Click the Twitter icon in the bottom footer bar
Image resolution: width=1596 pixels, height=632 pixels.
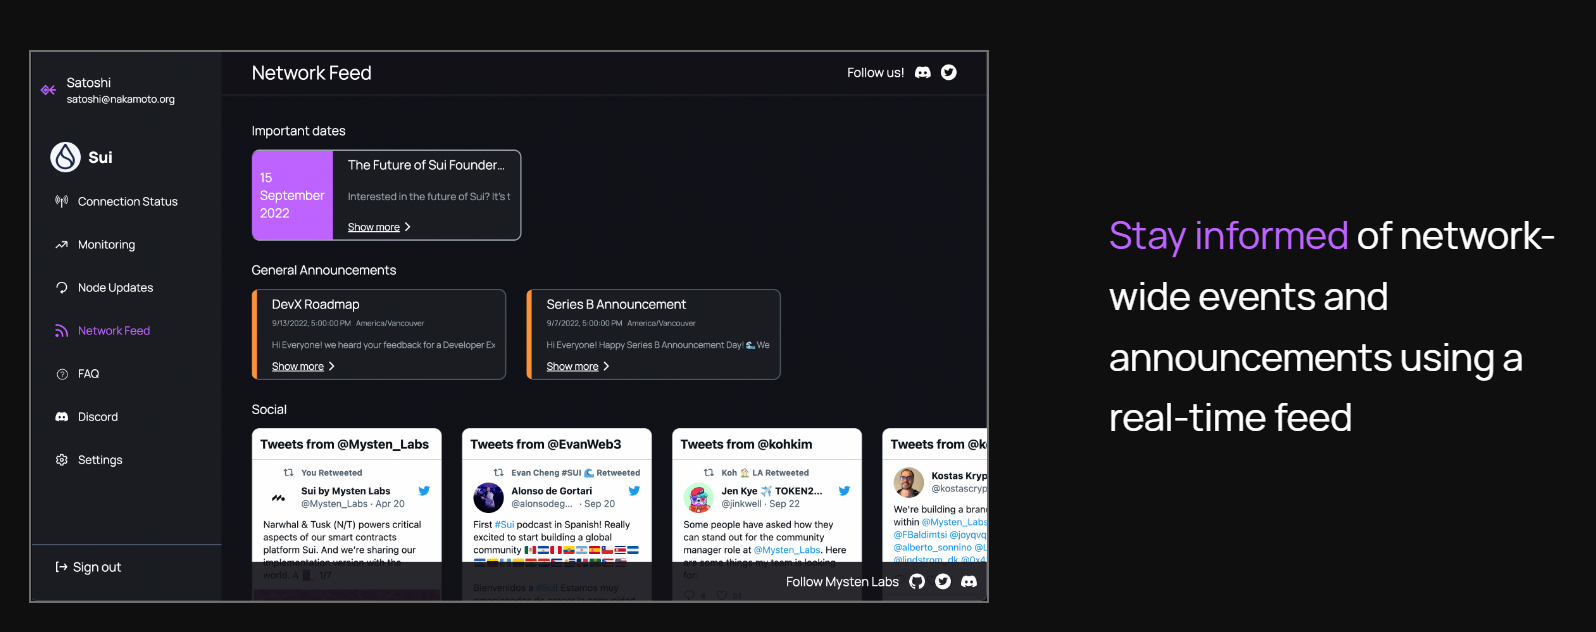pos(943,582)
